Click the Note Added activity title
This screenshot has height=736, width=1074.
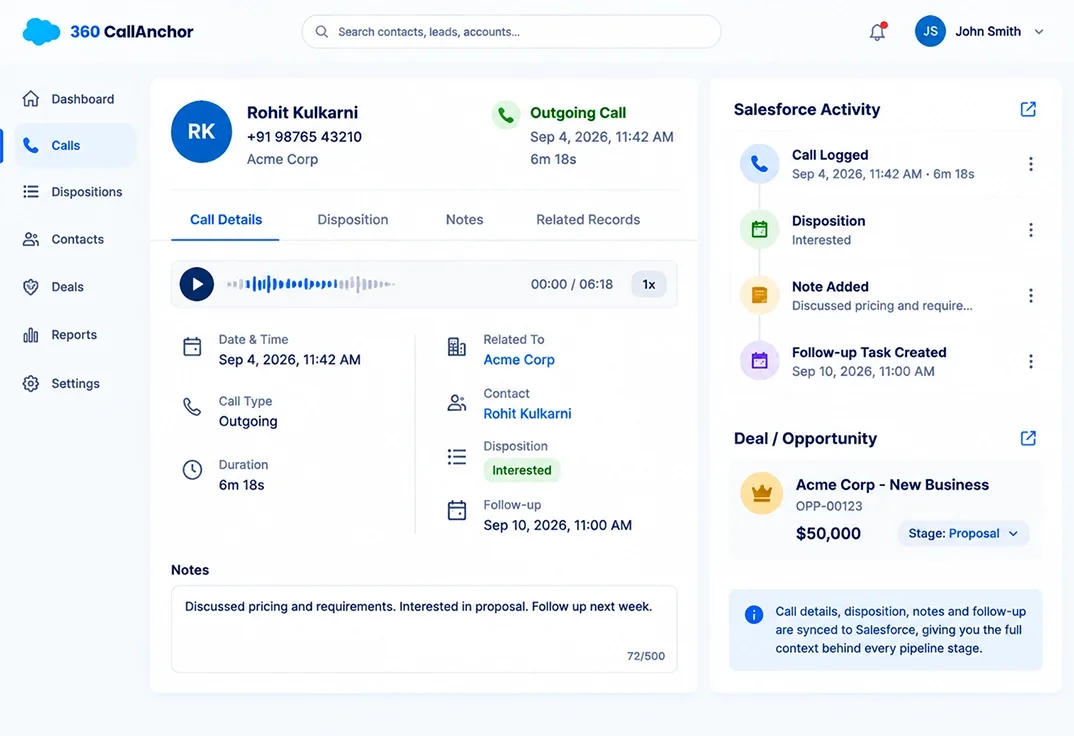(x=830, y=286)
